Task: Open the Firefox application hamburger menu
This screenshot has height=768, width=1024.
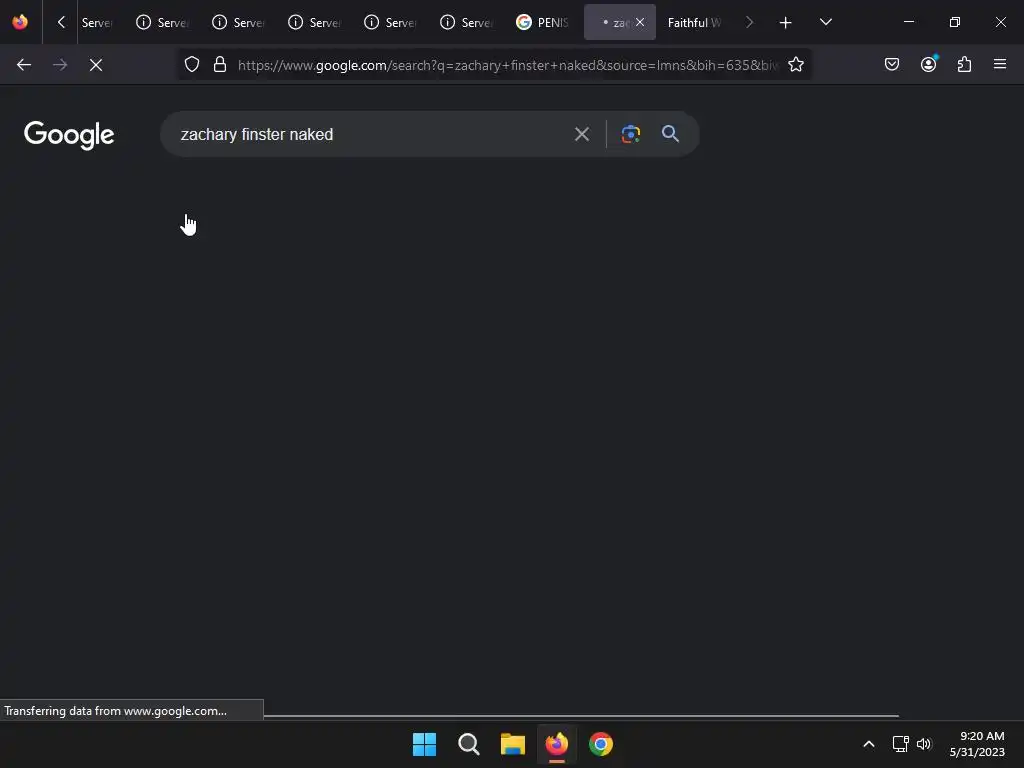Action: coord(1000,64)
